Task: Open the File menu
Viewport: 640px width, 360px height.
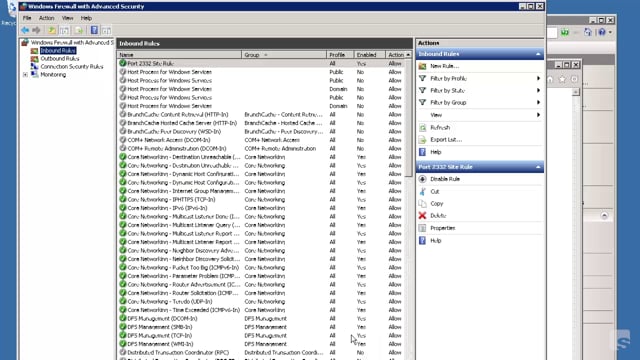Action: [27, 18]
